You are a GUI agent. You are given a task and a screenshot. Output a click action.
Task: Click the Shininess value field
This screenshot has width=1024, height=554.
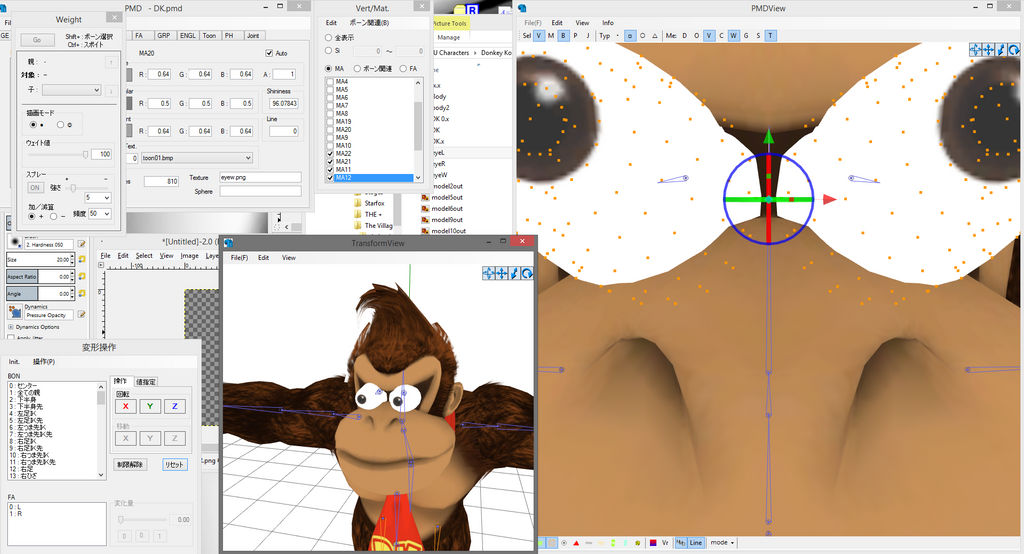(x=283, y=103)
